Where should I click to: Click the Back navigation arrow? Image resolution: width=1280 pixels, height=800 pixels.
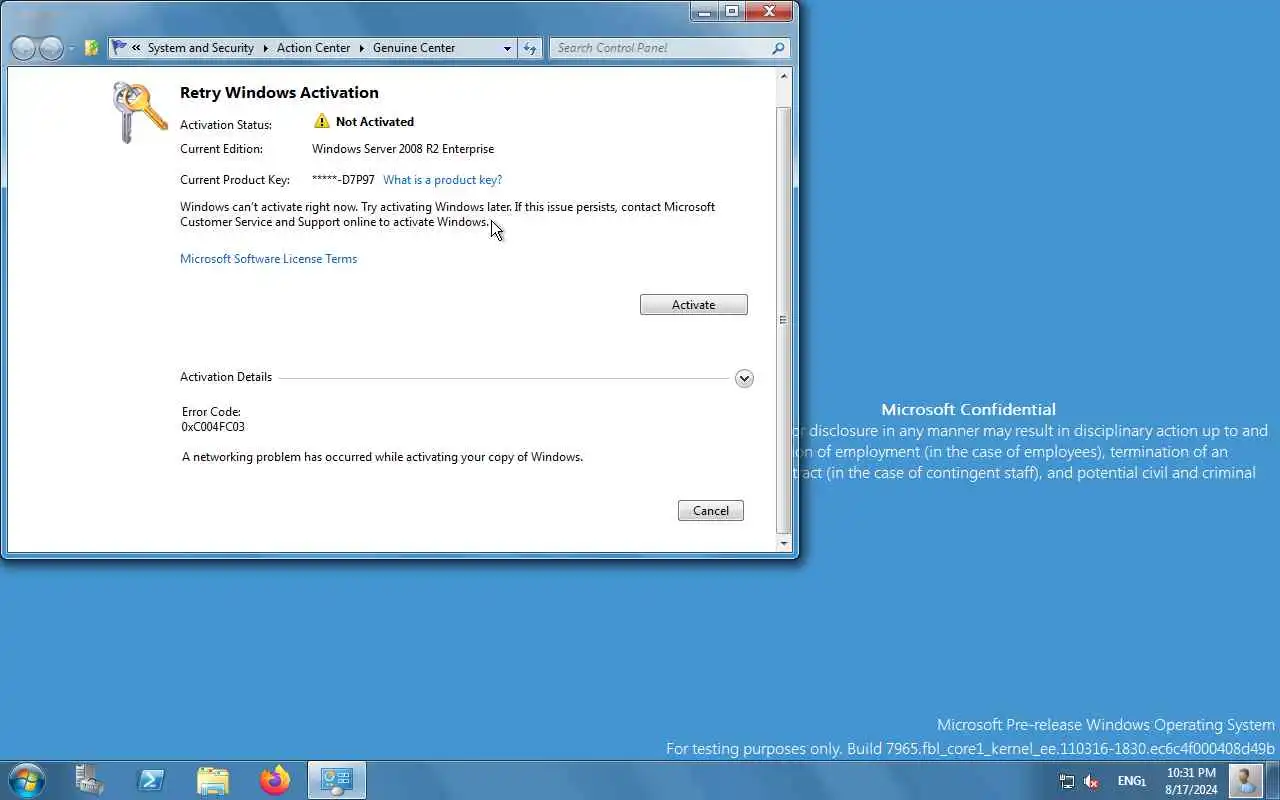(x=24, y=48)
